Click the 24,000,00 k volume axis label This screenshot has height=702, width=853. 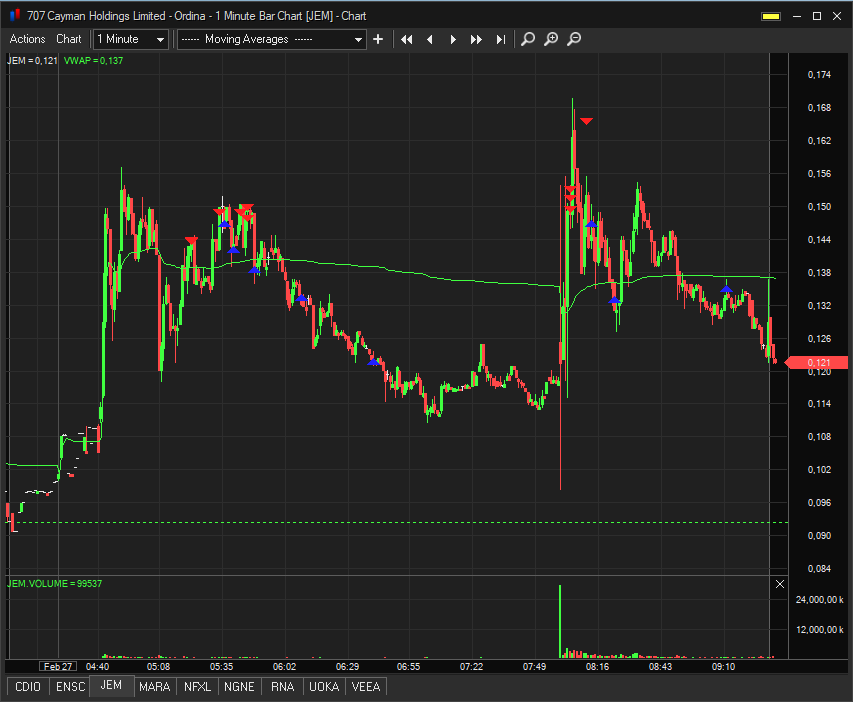tap(819, 600)
